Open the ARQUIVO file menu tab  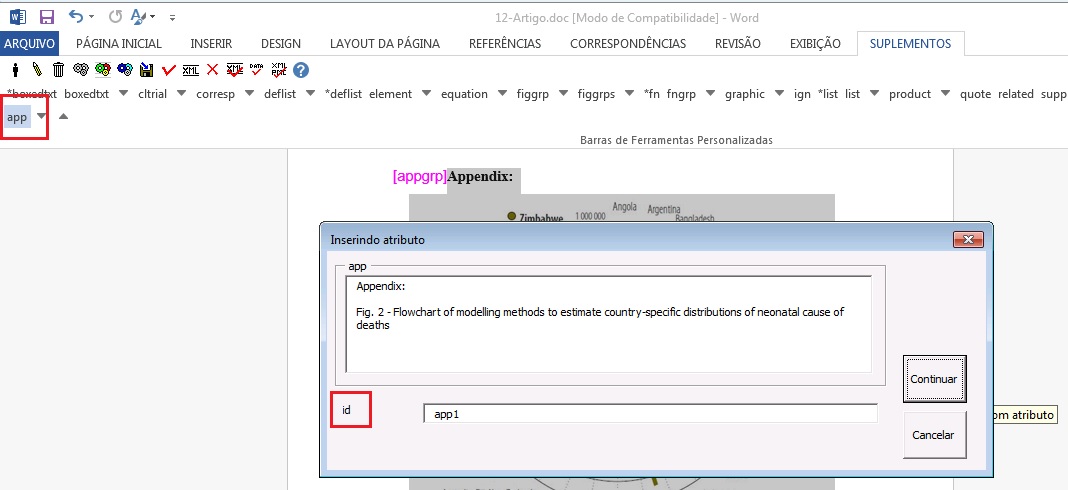30,43
